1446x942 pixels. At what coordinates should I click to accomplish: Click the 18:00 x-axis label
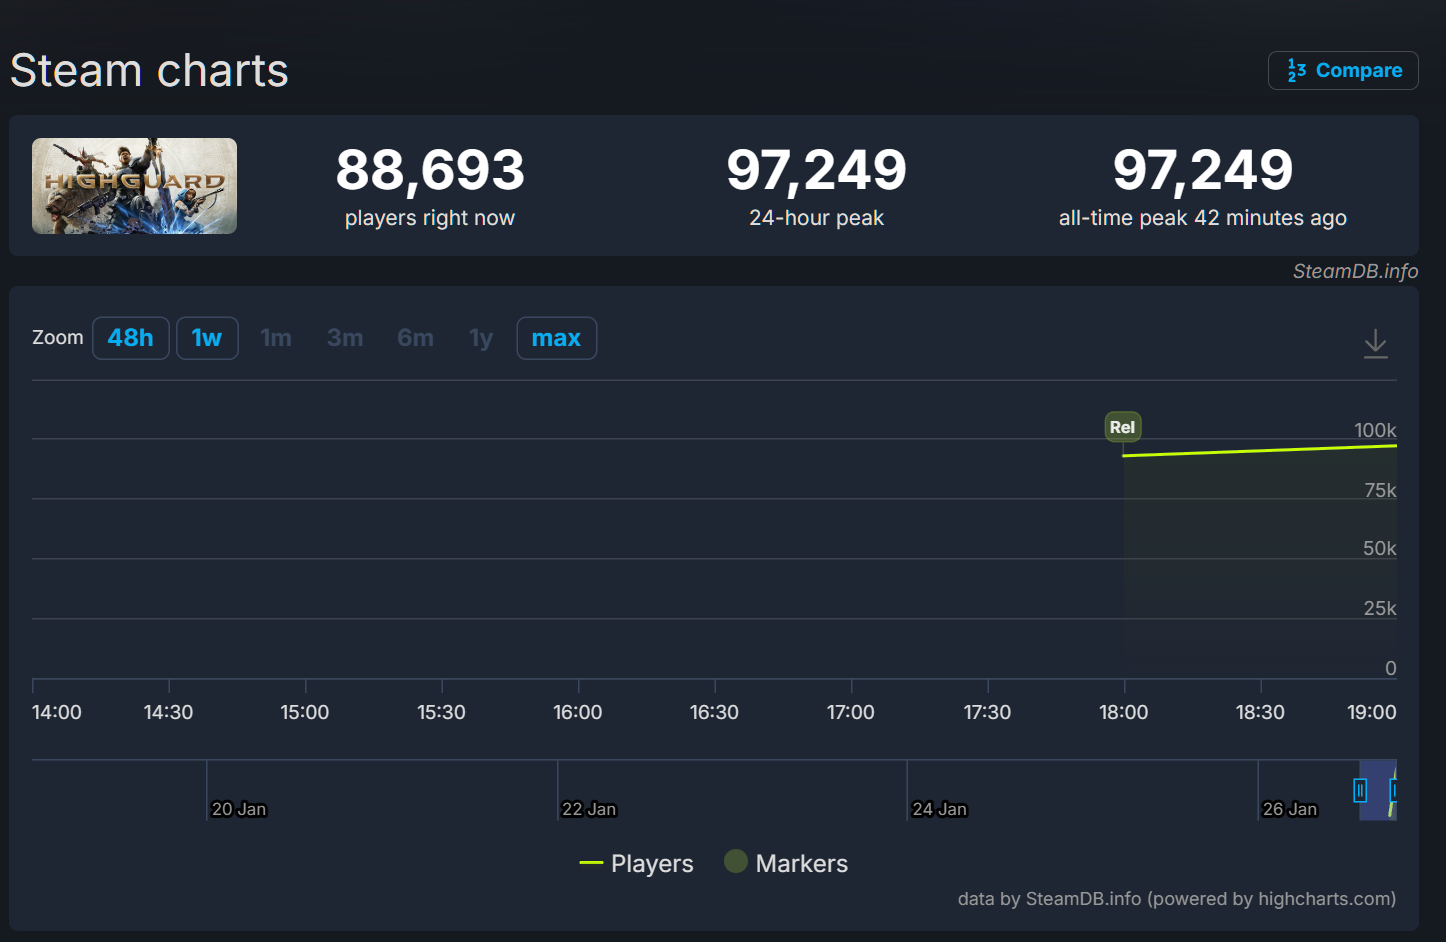tap(1124, 712)
